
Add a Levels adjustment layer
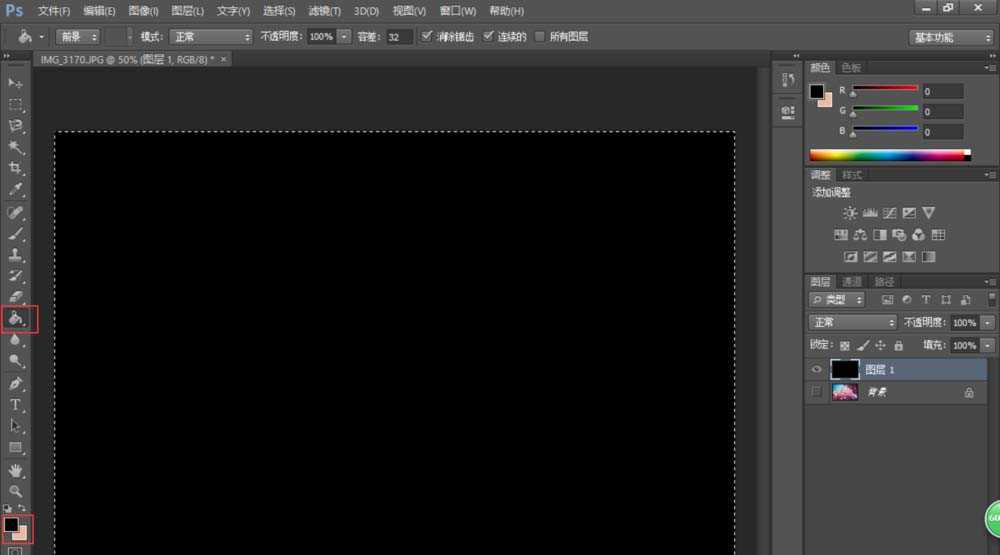870,213
